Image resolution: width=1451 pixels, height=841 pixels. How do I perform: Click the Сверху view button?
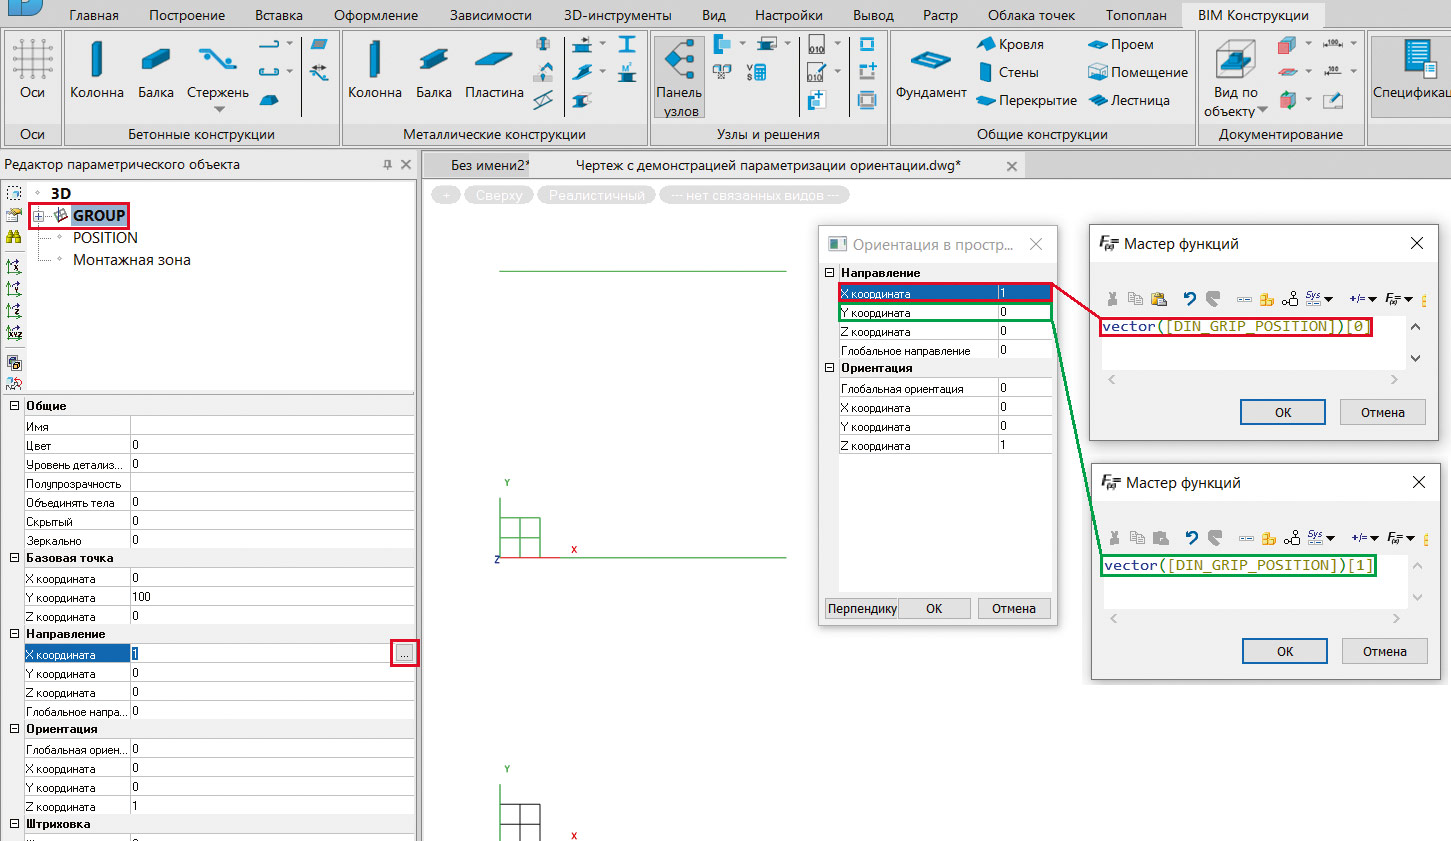point(499,195)
